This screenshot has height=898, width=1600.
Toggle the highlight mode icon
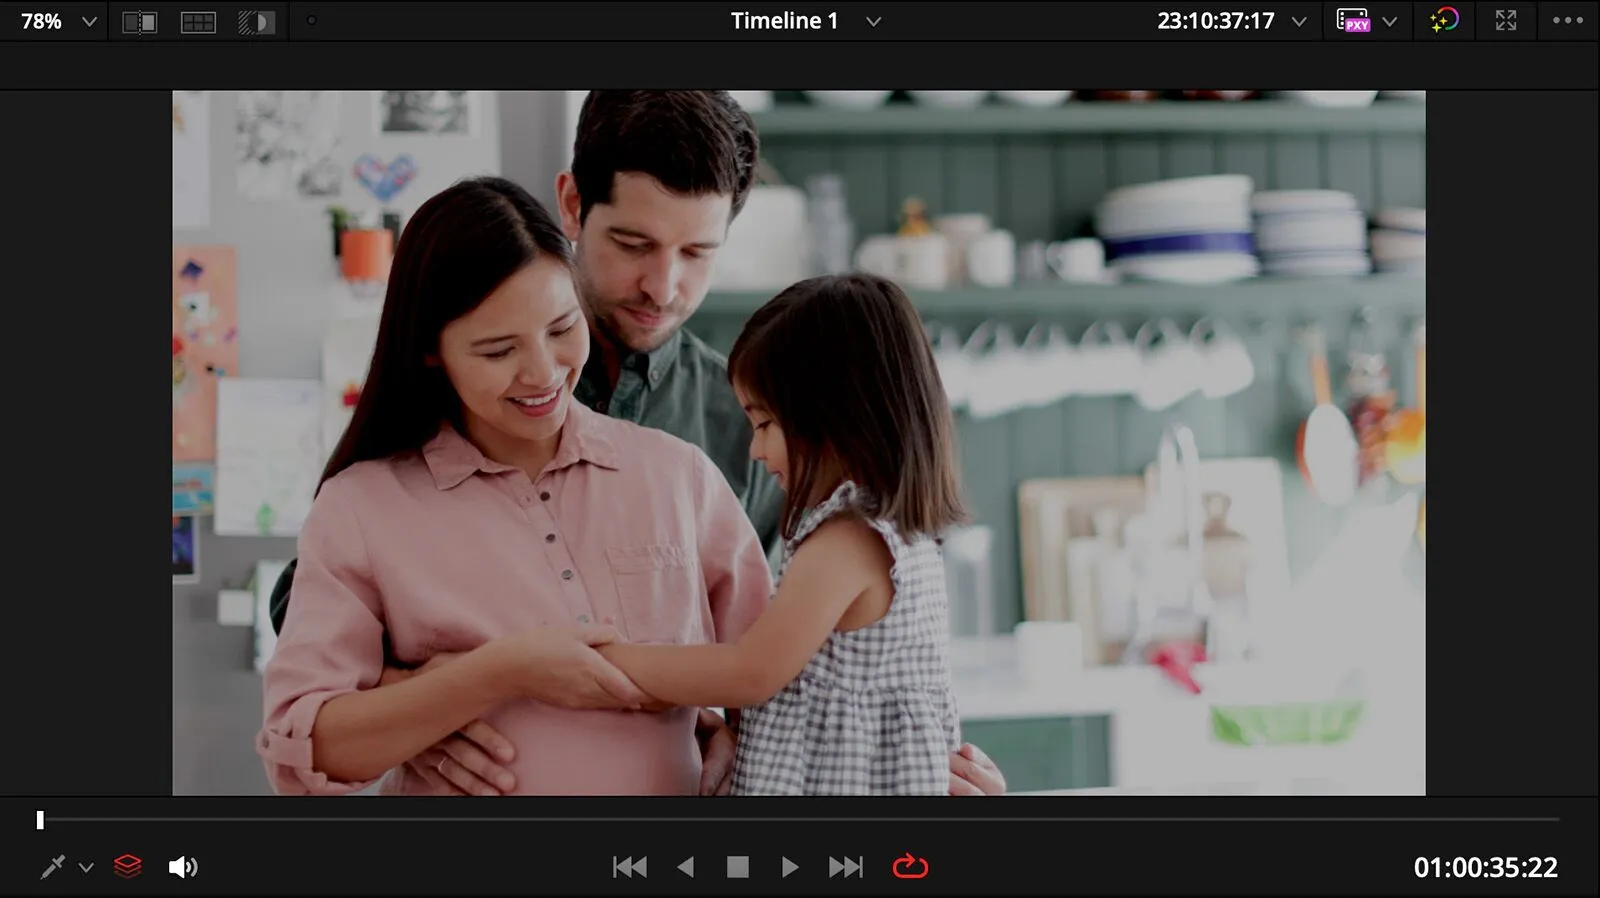click(x=257, y=22)
